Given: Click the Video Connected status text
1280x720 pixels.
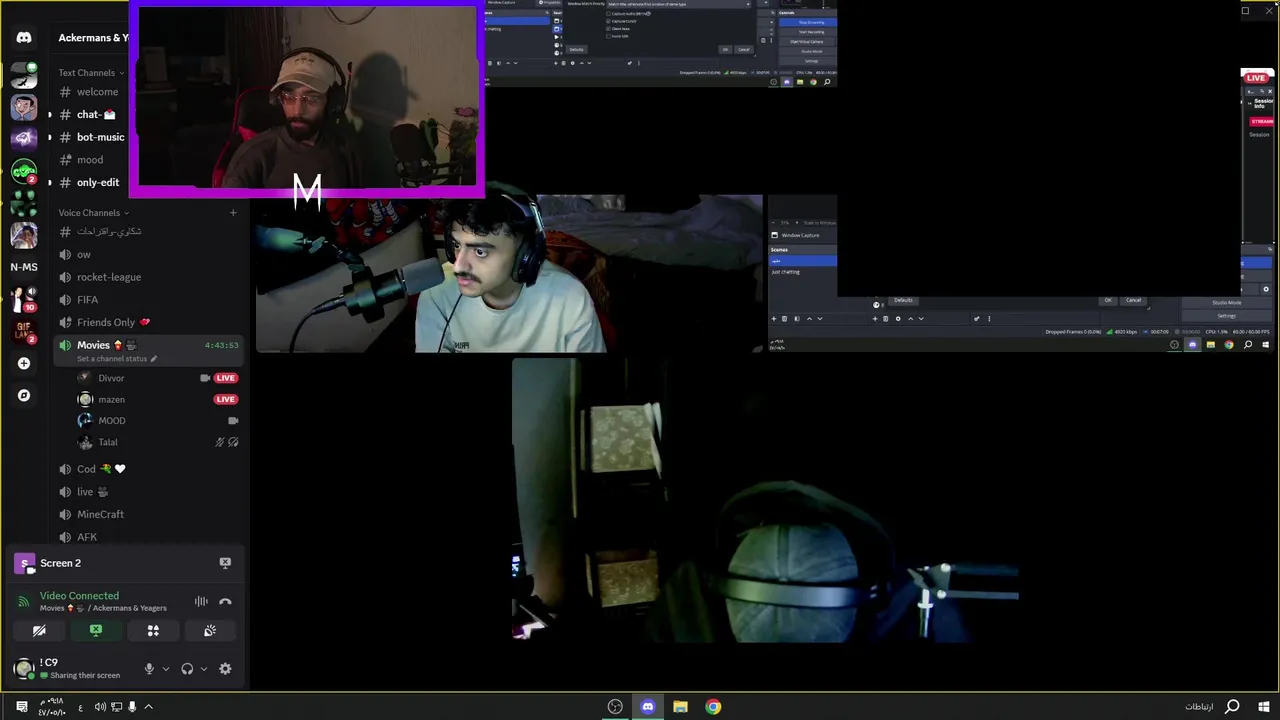Looking at the screenshot, I should [79, 596].
